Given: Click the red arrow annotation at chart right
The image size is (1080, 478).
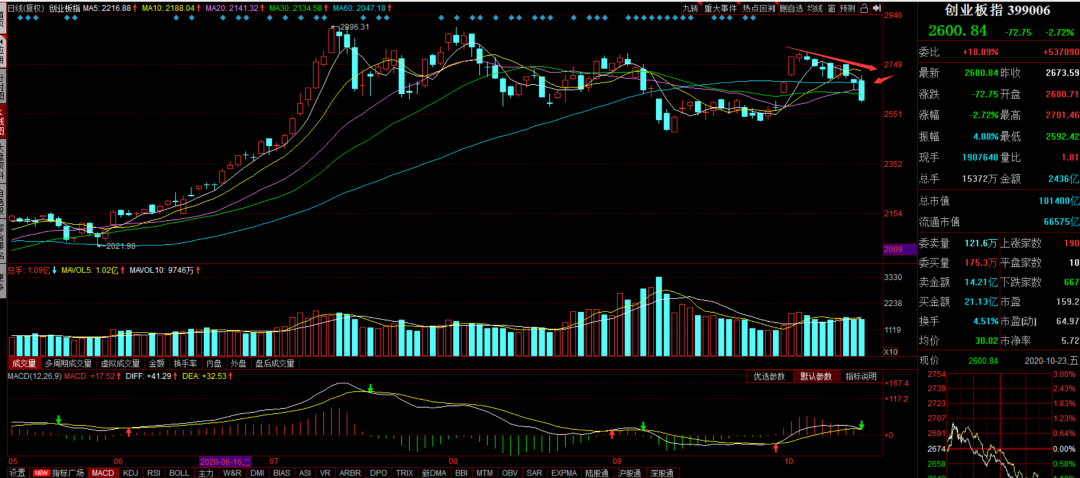Looking at the screenshot, I should click(881, 78).
